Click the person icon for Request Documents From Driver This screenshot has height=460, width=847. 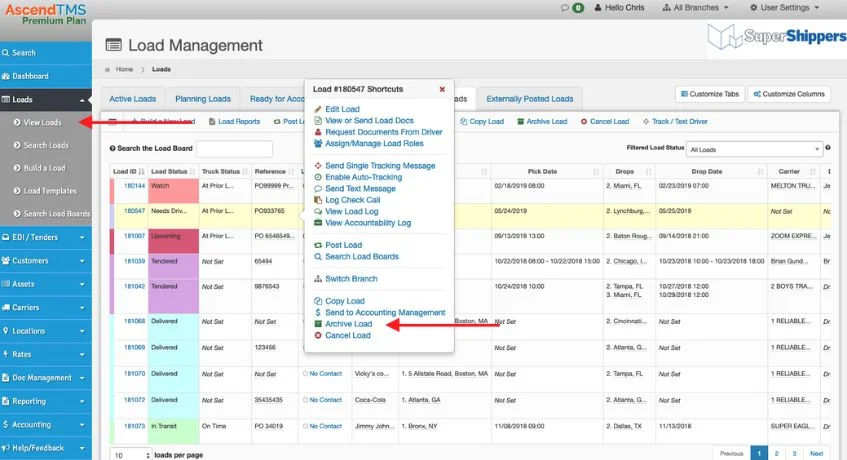318,132
